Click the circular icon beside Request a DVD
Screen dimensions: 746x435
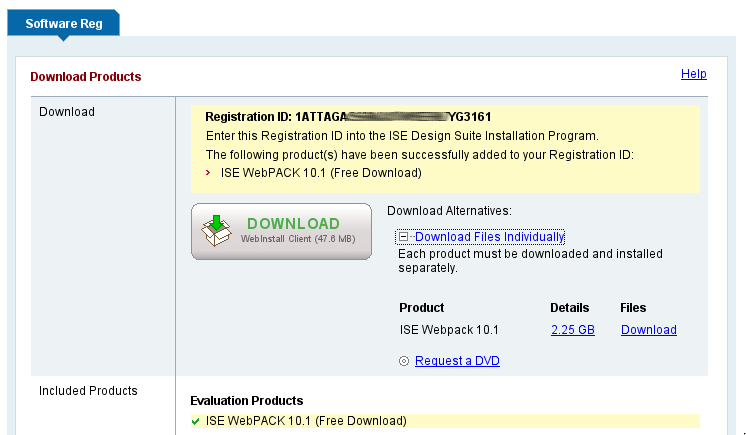coord(404,361)
